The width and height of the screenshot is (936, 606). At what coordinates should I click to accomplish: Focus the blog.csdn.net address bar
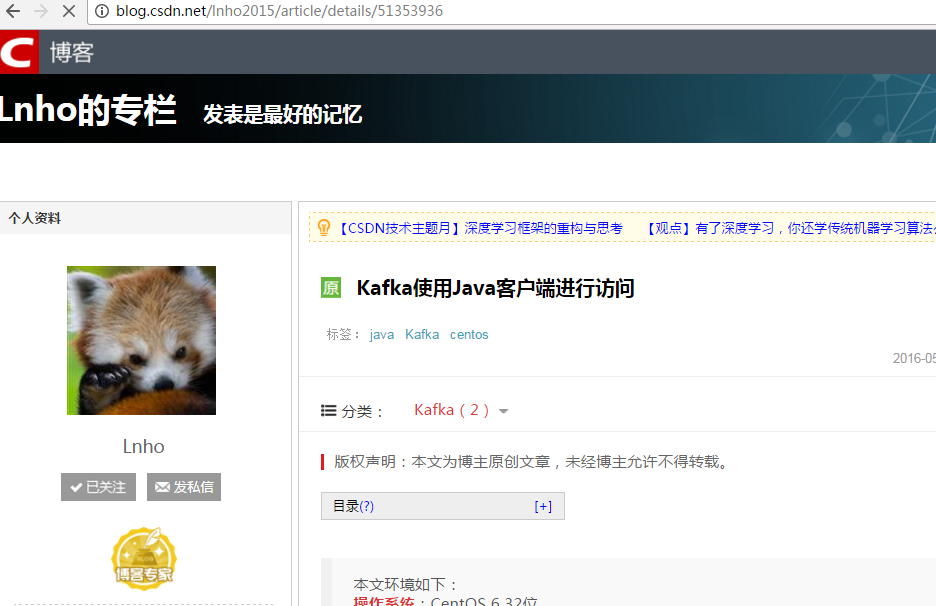[513, 11]
